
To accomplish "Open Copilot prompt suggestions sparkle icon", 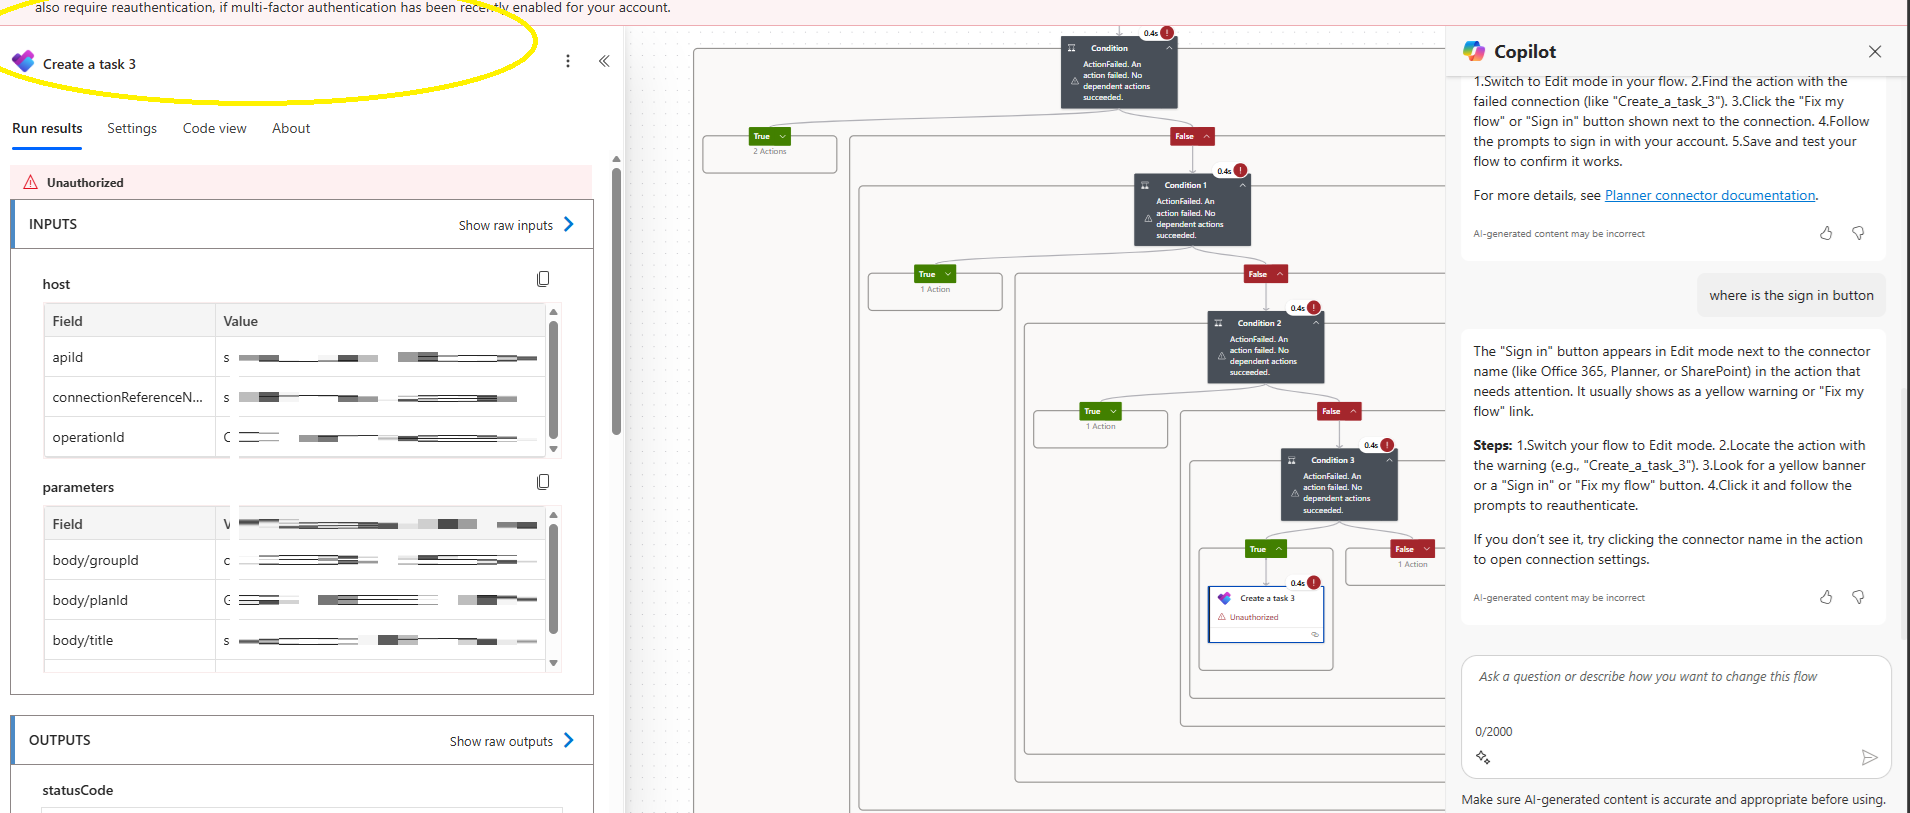I will [x=1483, y=757].
